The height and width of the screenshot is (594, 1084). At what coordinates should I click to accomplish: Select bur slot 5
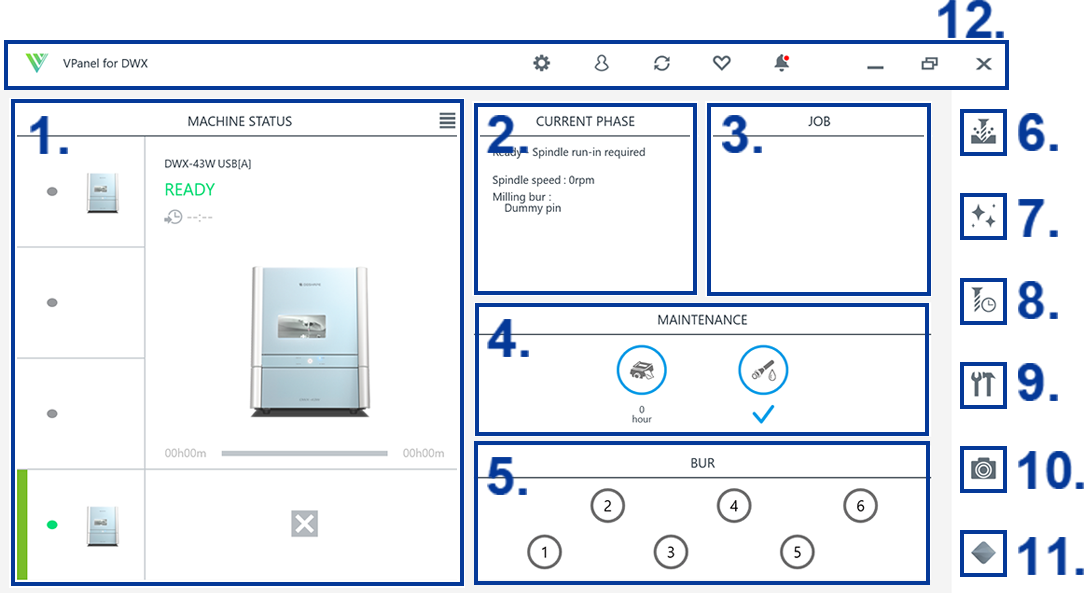pyautogui.click(x=797, y=553)
